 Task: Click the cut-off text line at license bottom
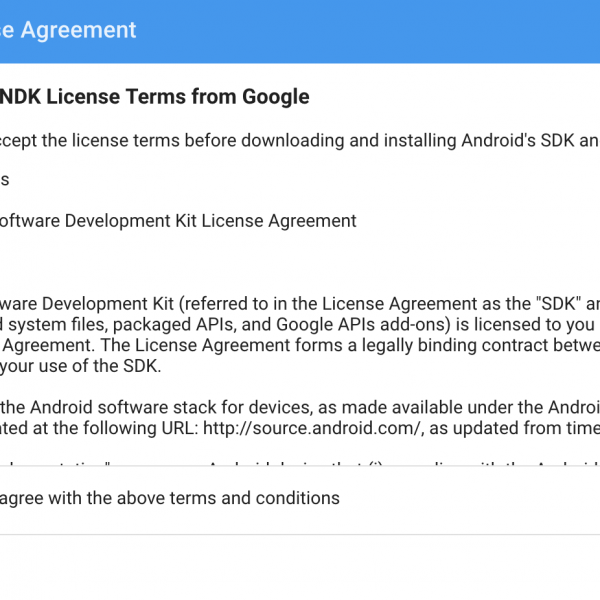[300, 463]
